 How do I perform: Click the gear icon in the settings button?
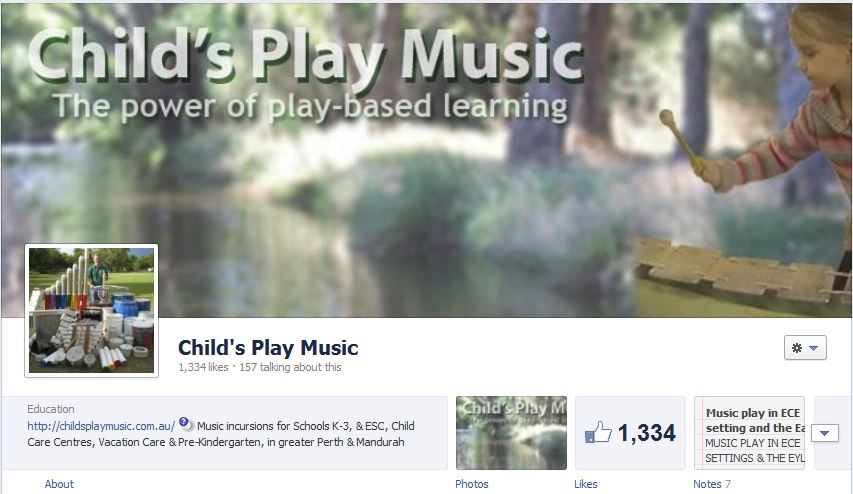click(x=797, y=348)
